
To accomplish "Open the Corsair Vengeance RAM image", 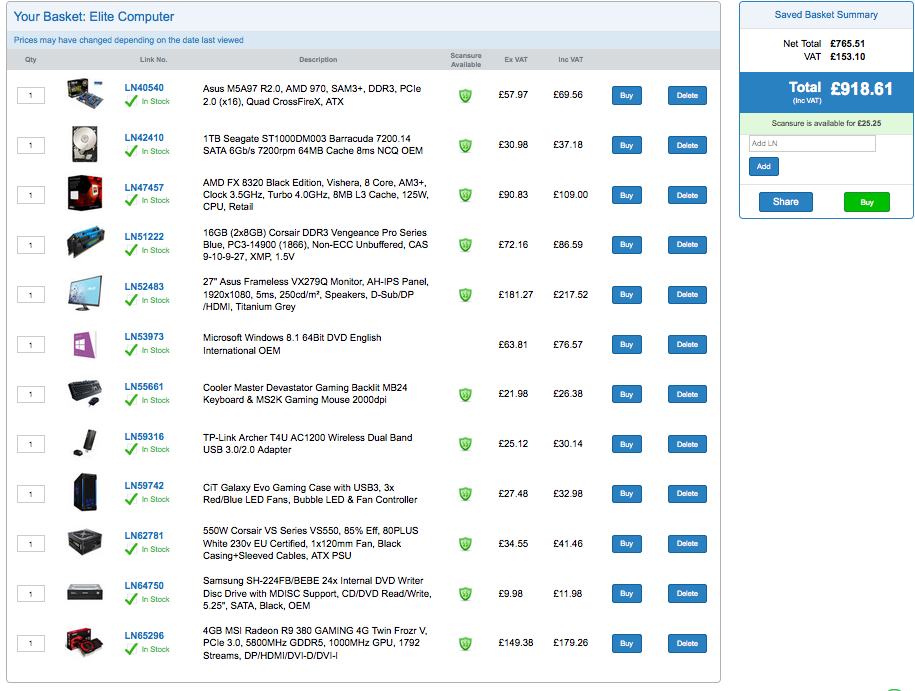I will point(85,243).
